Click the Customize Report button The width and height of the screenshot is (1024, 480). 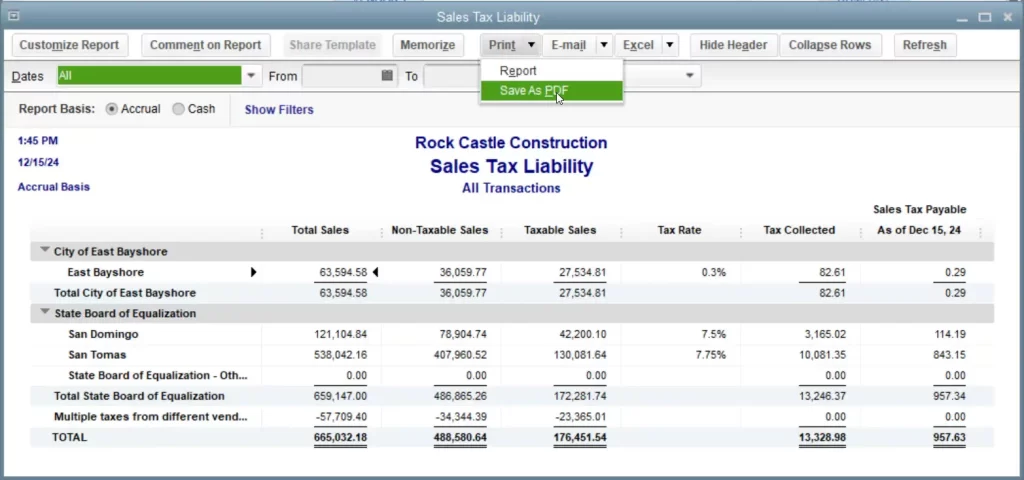pyautogui.click(x=69, y=45)
